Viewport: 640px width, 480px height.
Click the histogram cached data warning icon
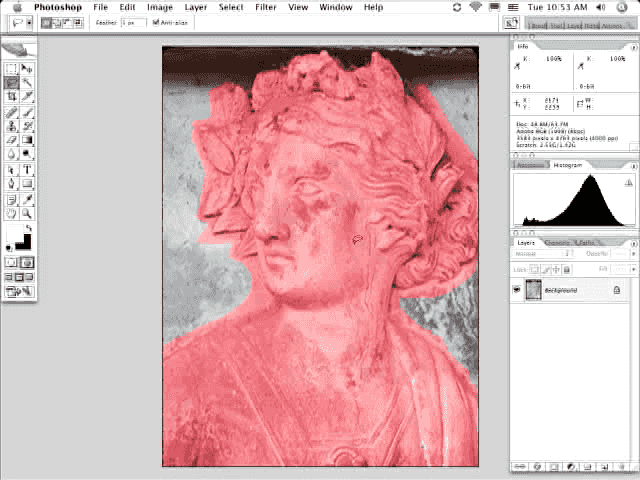tap(628, 183)
